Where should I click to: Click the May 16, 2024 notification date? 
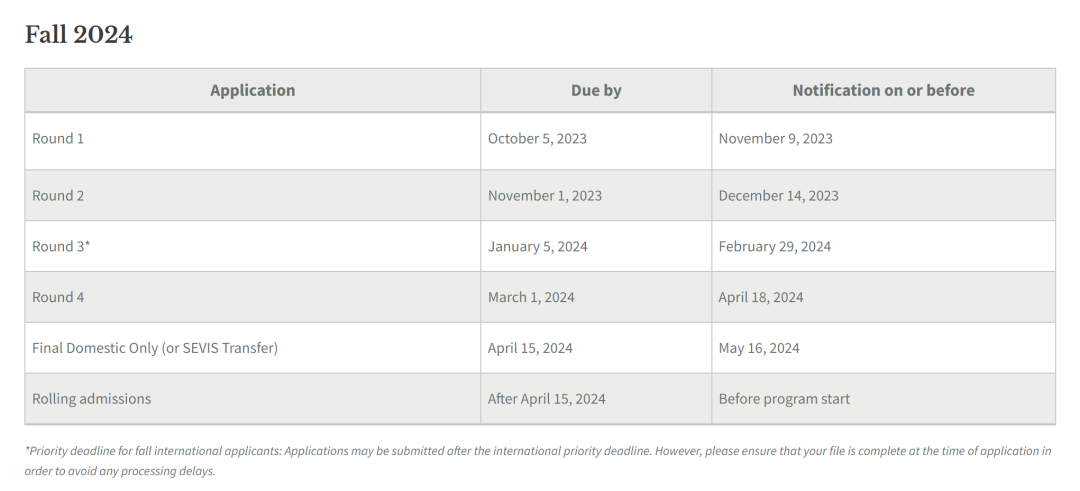coord(759,348)
